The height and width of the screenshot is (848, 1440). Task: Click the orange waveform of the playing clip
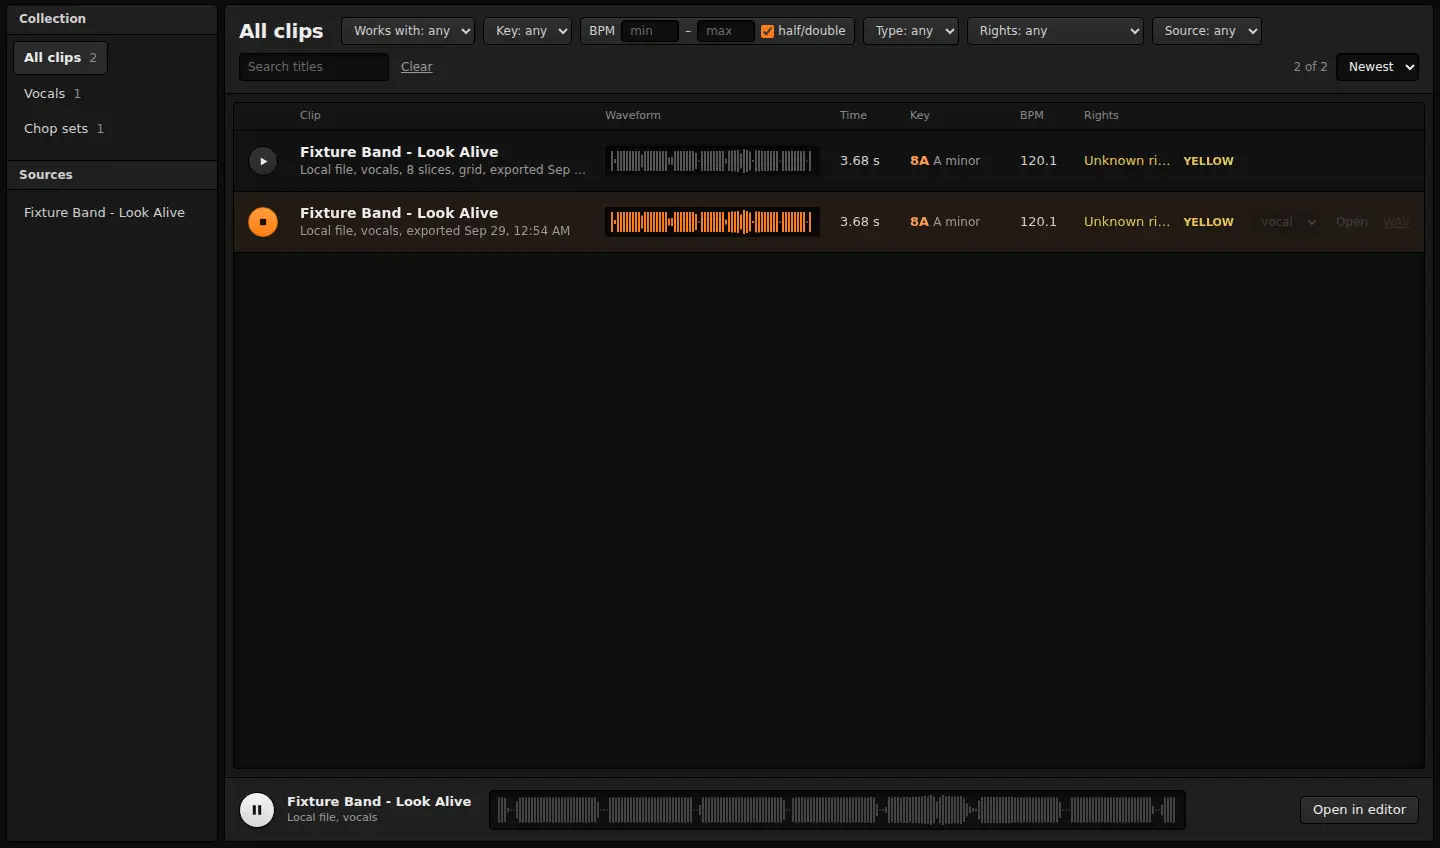pos(712,222)
